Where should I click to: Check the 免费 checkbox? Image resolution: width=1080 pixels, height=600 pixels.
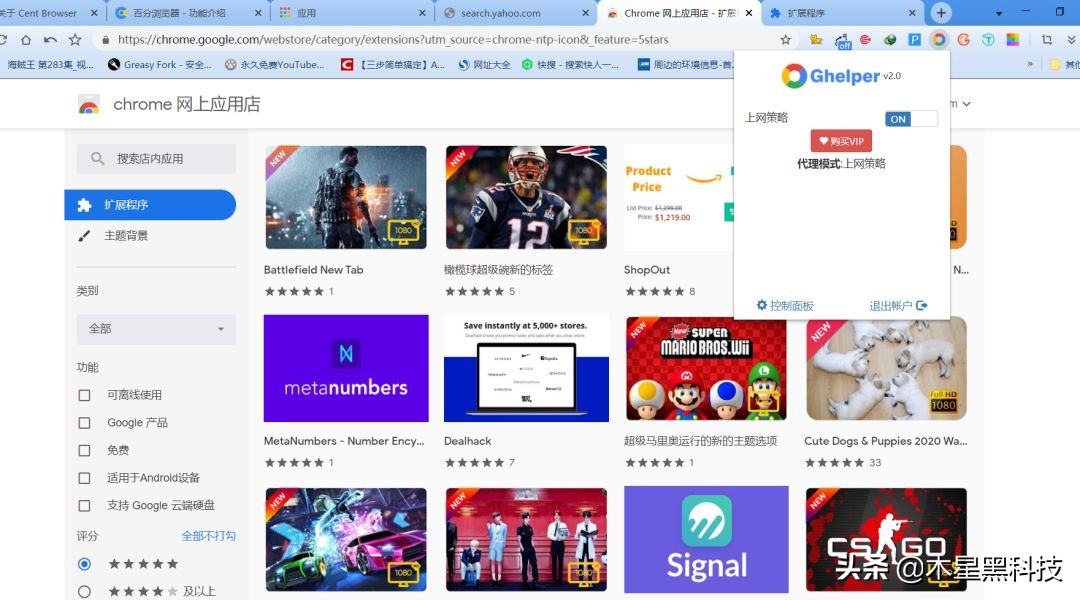[x=84, y=451]
